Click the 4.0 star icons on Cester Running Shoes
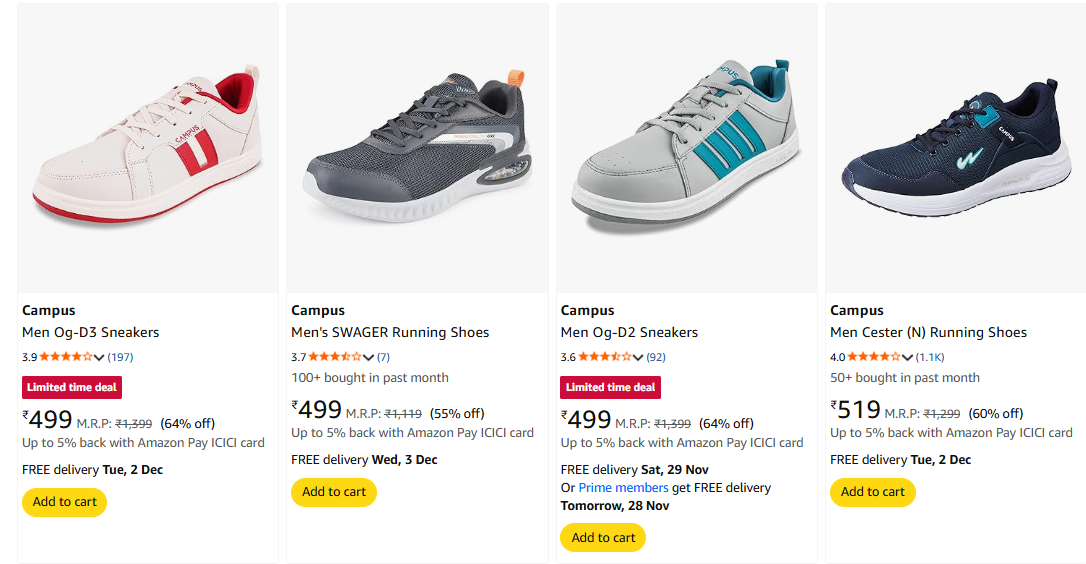This screenshot has height=564, width=1086. coord(874,357)
